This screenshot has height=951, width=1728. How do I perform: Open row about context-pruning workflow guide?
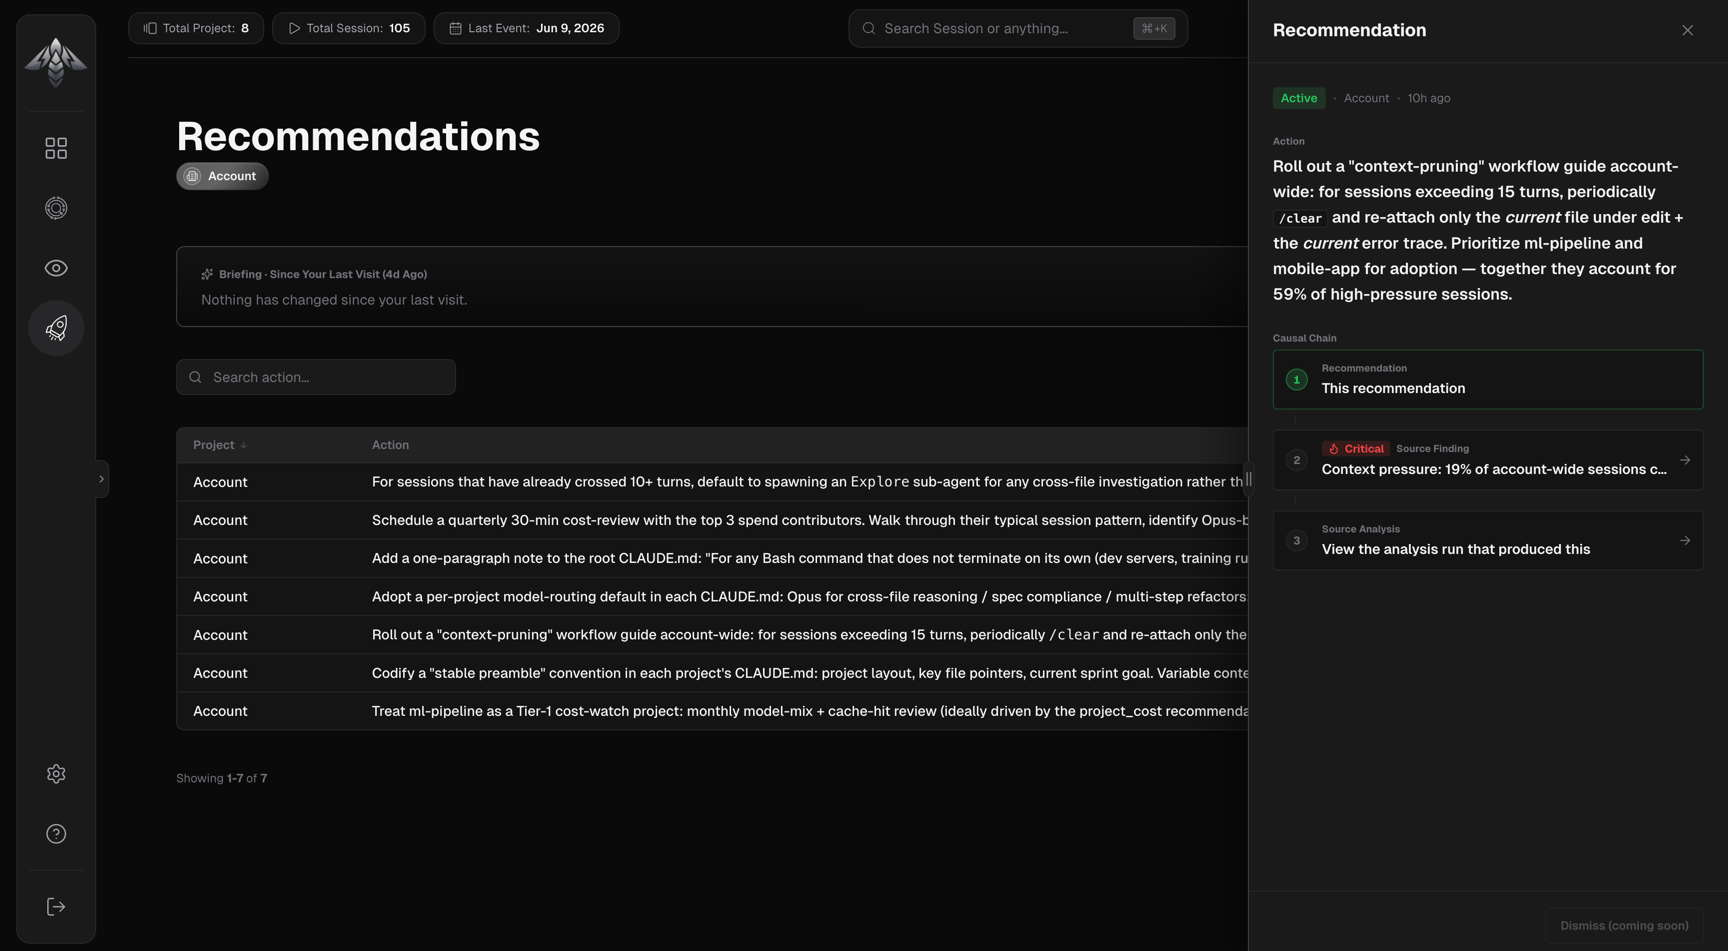(x=712, y=635)
